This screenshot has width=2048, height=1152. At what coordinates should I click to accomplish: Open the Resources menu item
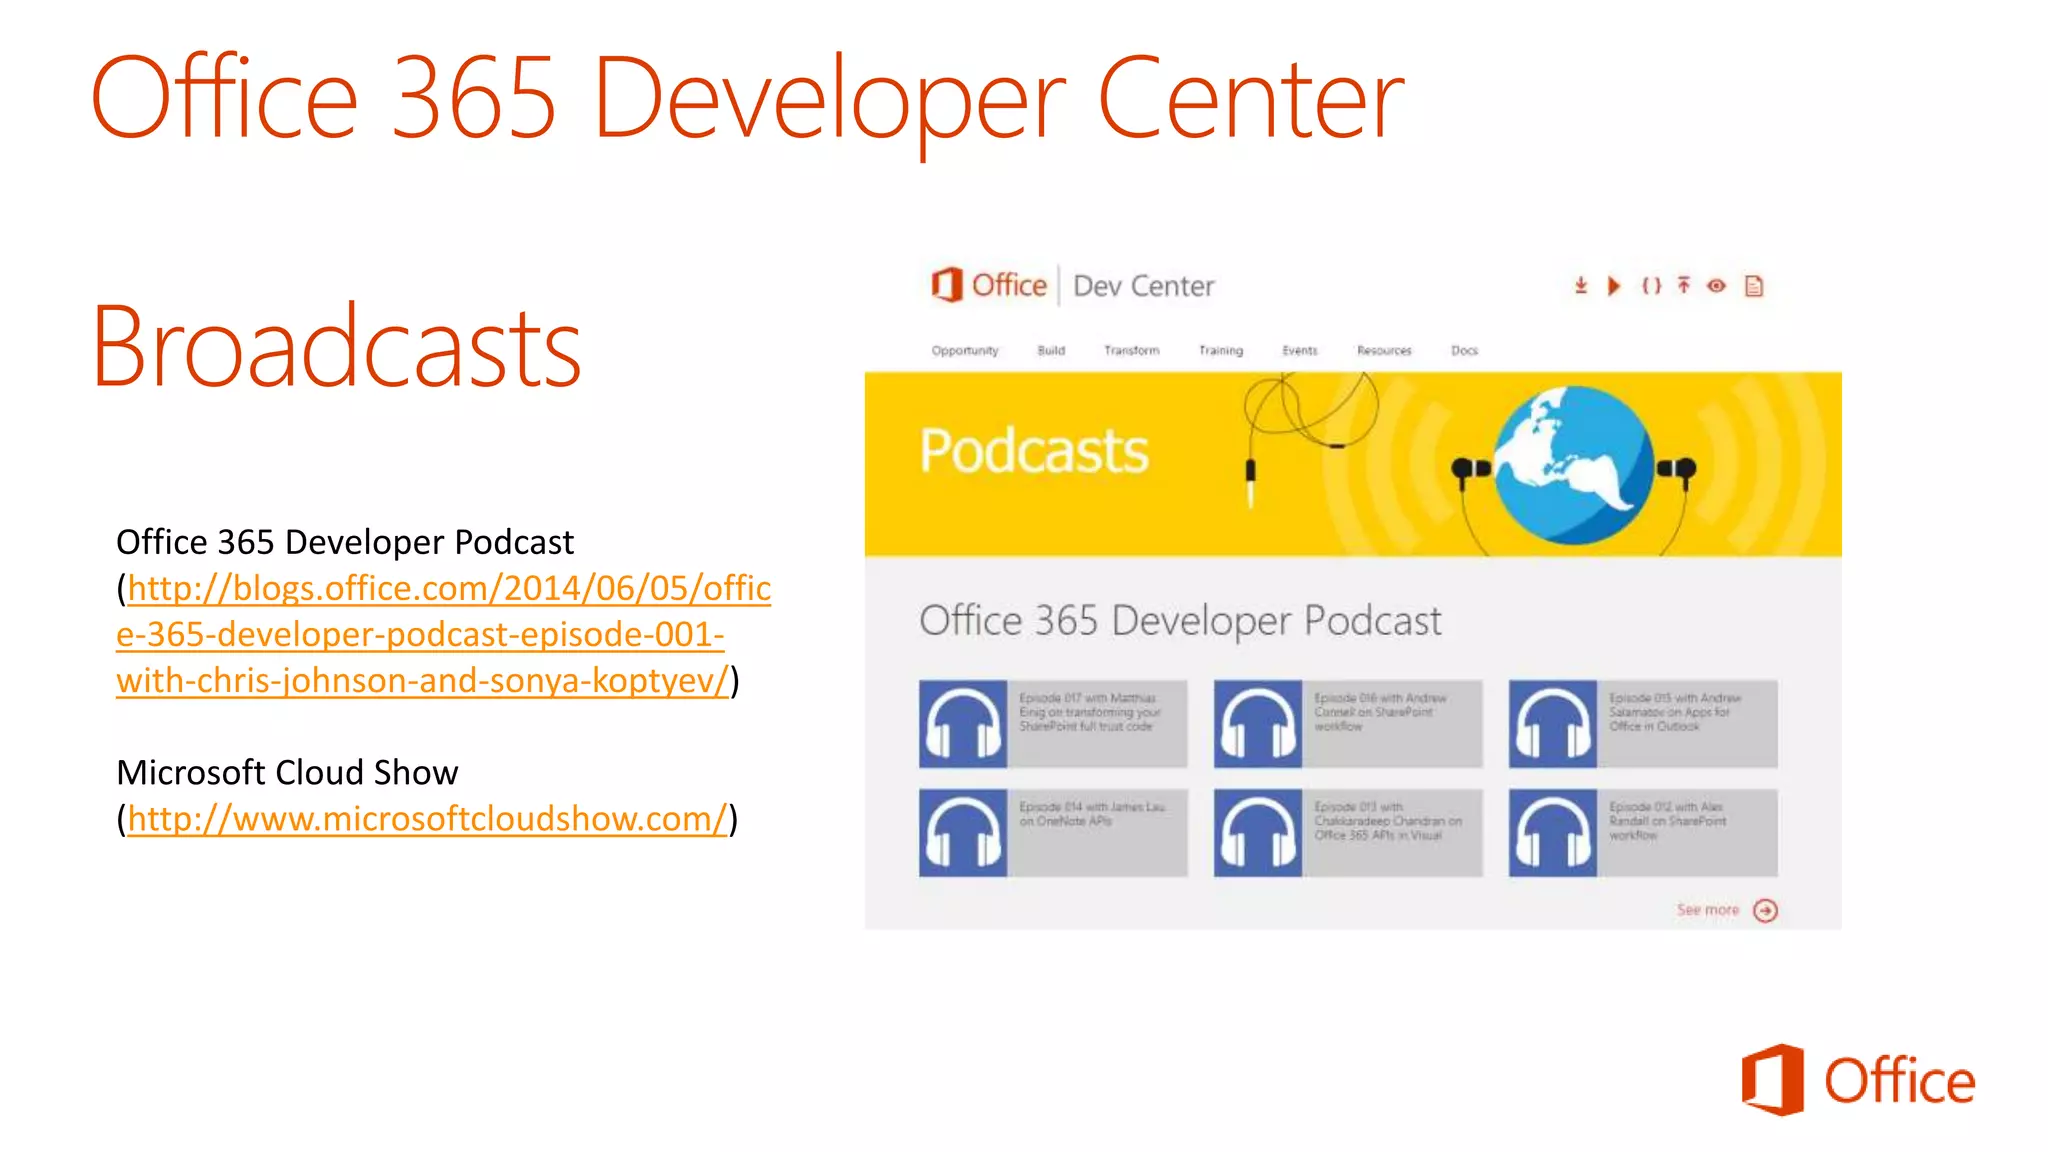click(1384, 351)
